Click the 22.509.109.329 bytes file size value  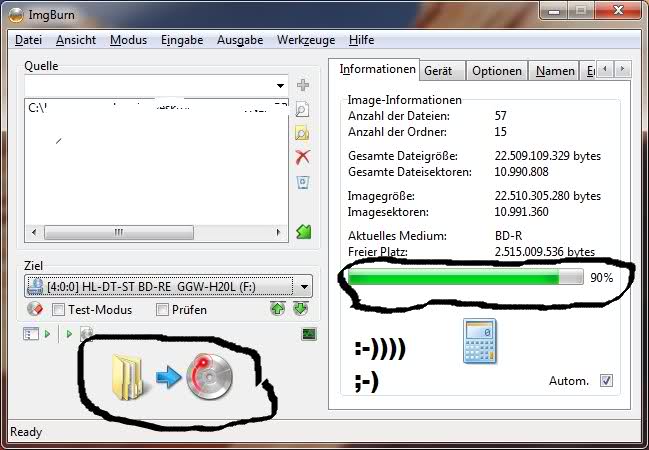548,156
